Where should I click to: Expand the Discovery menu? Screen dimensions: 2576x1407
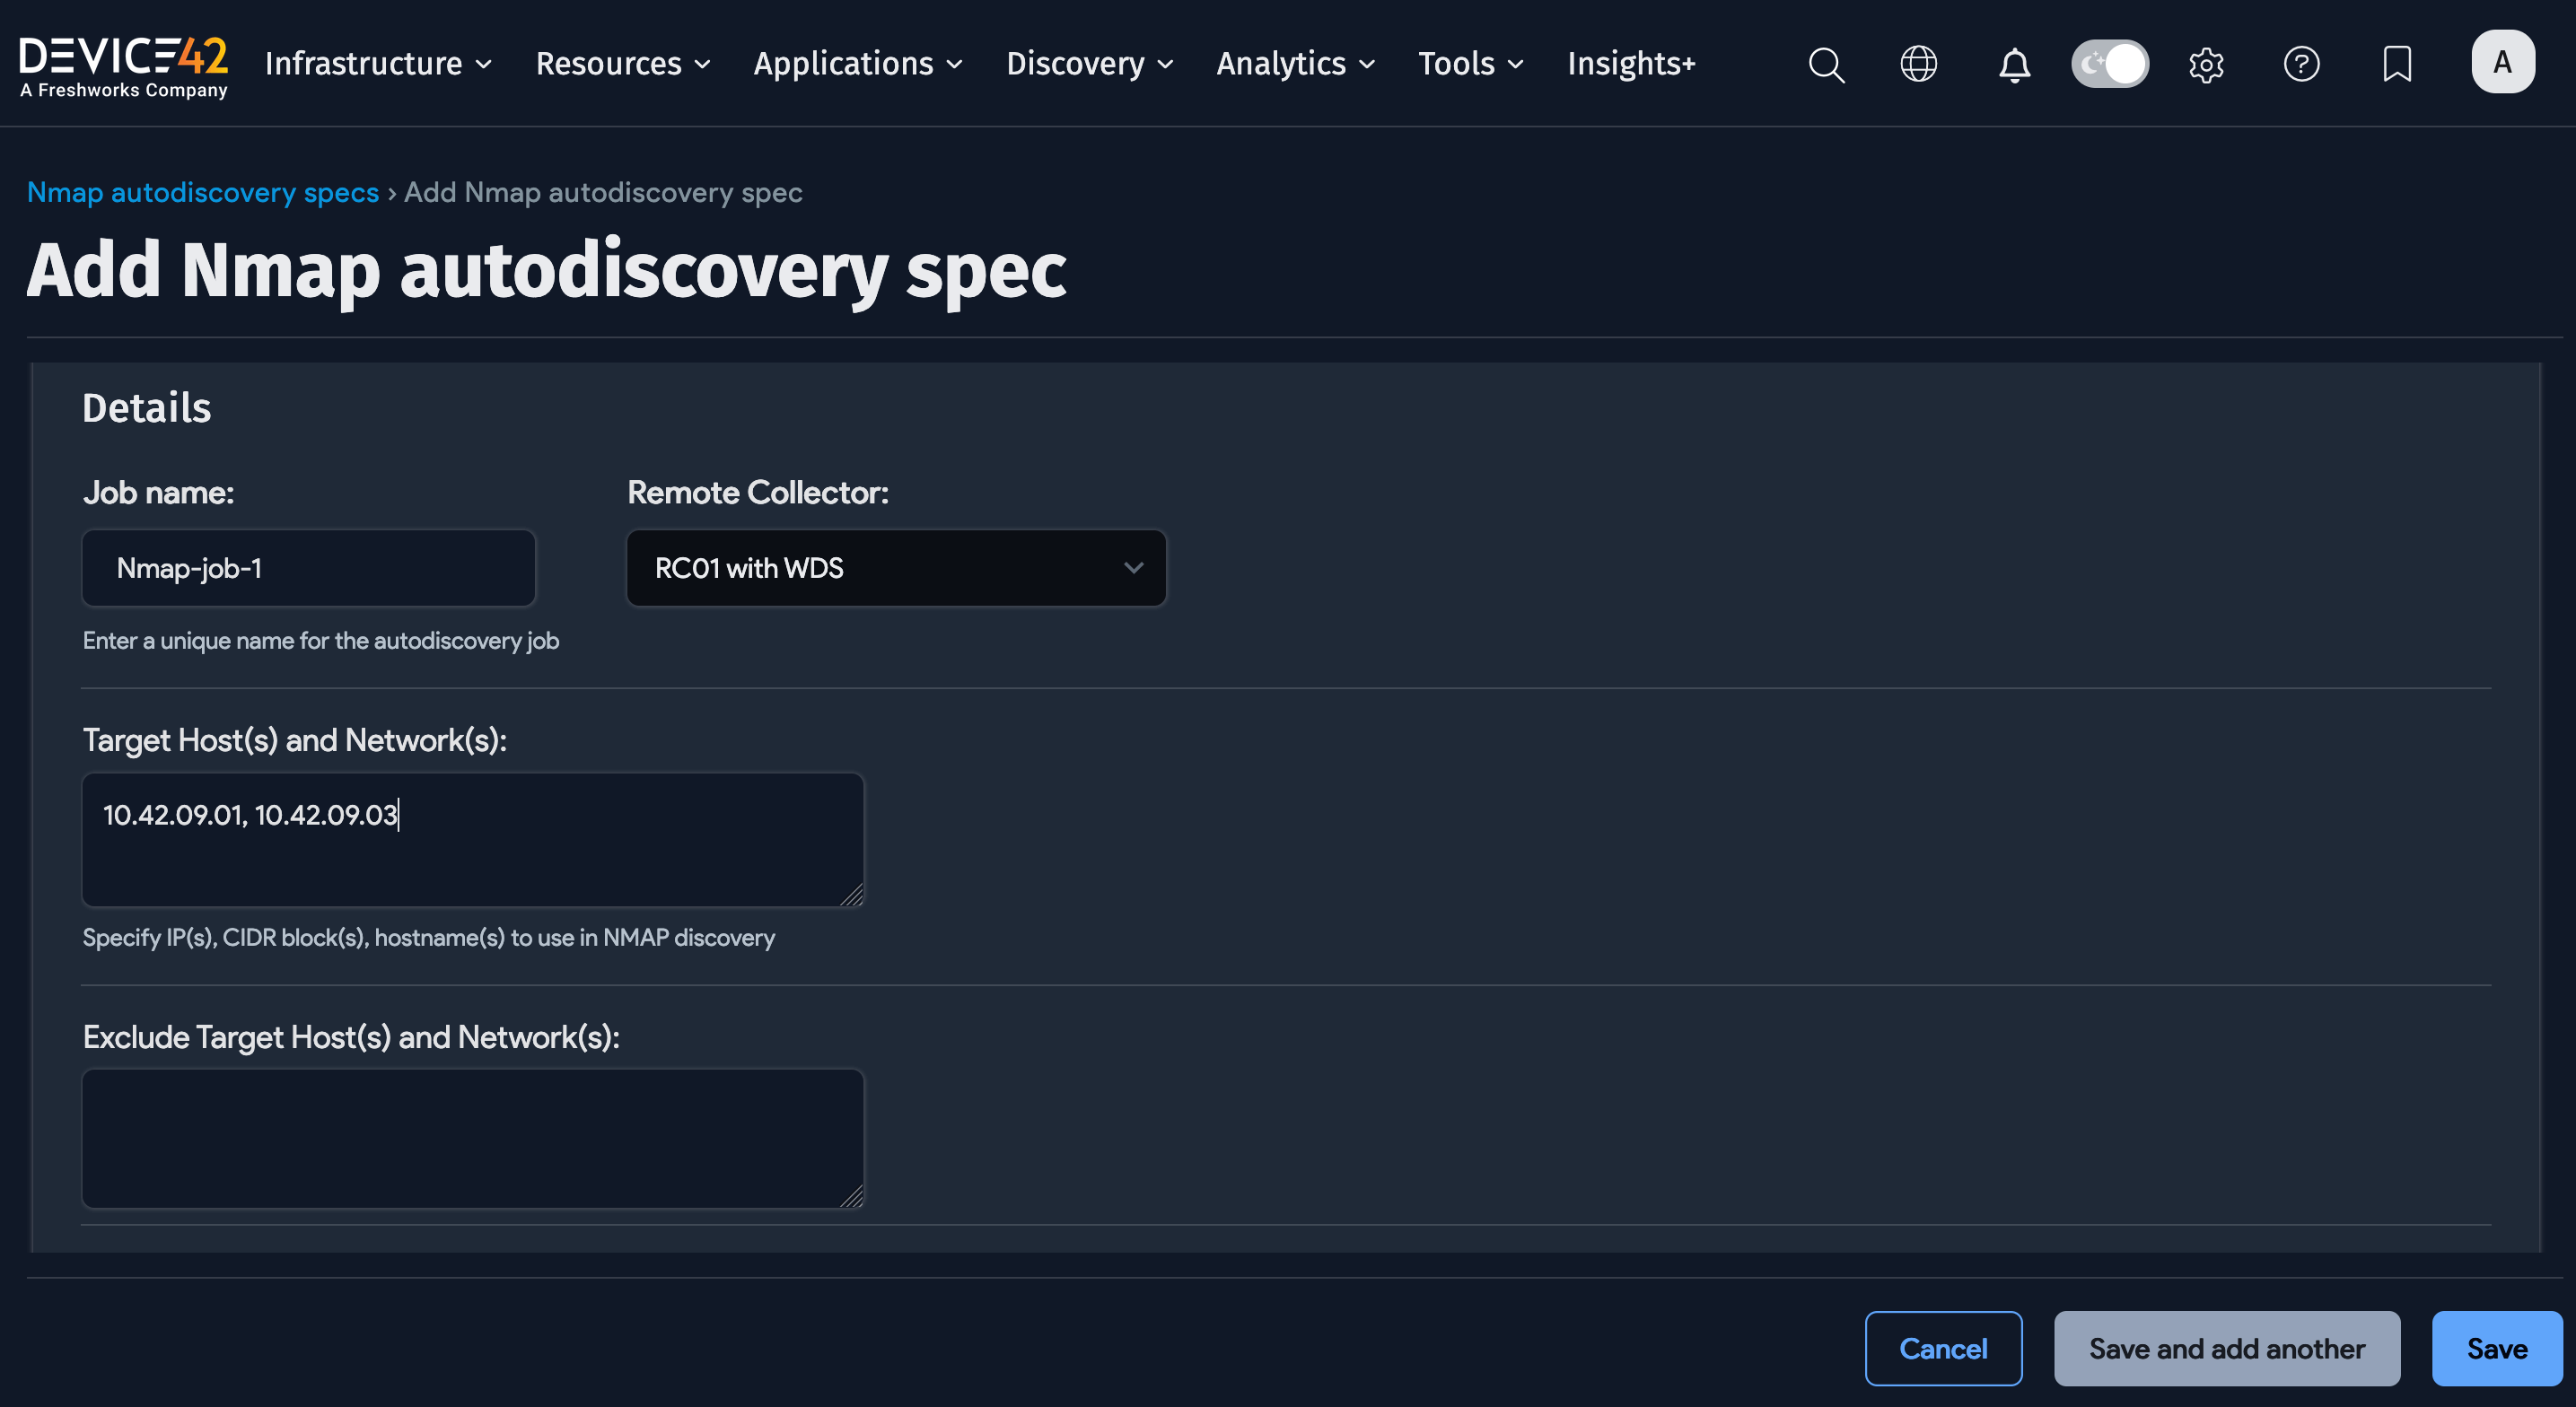pos(1089,64)
